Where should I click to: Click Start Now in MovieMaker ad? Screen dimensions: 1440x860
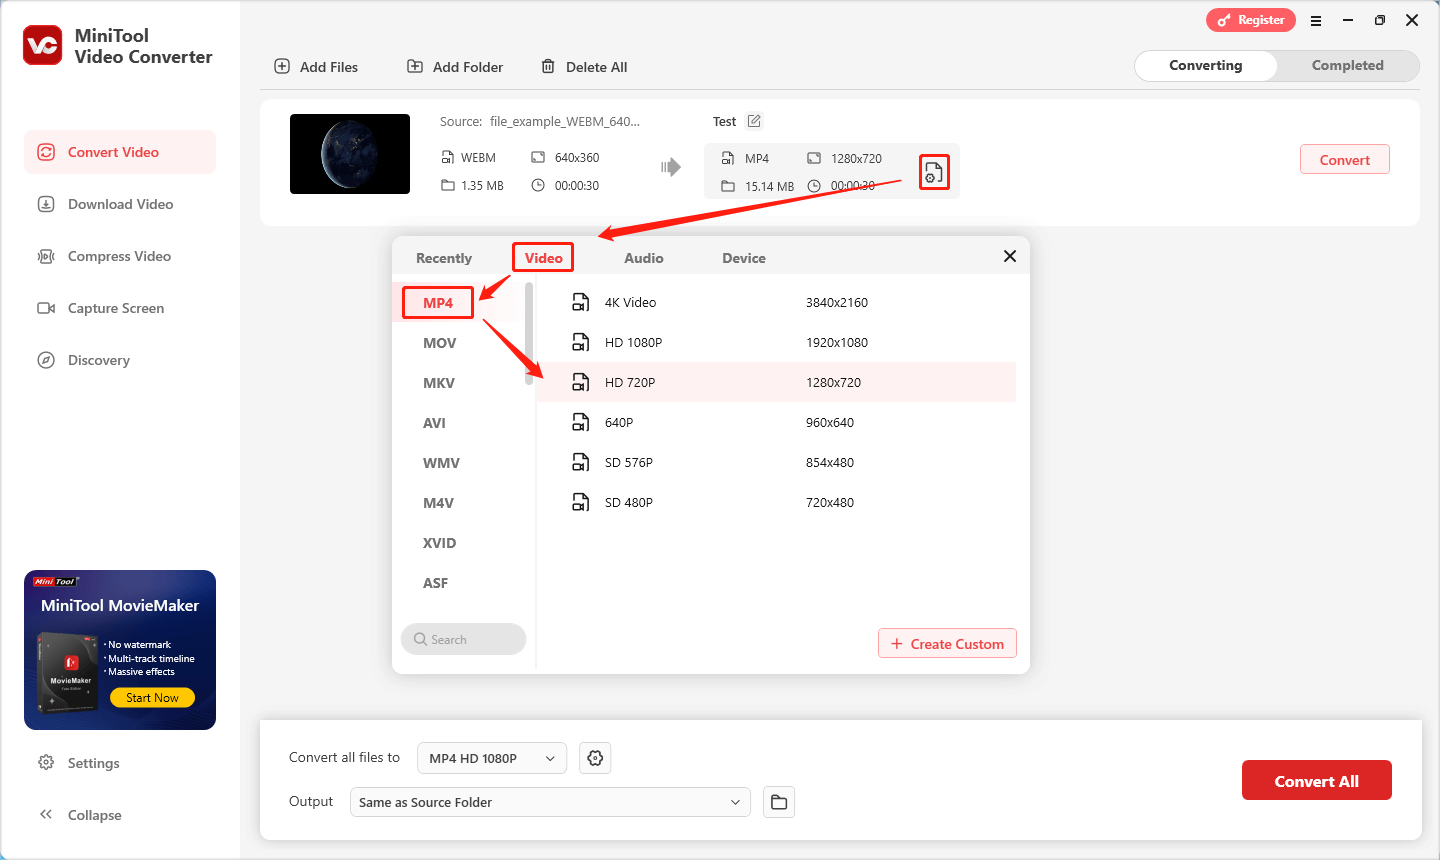tap(153, 698)
